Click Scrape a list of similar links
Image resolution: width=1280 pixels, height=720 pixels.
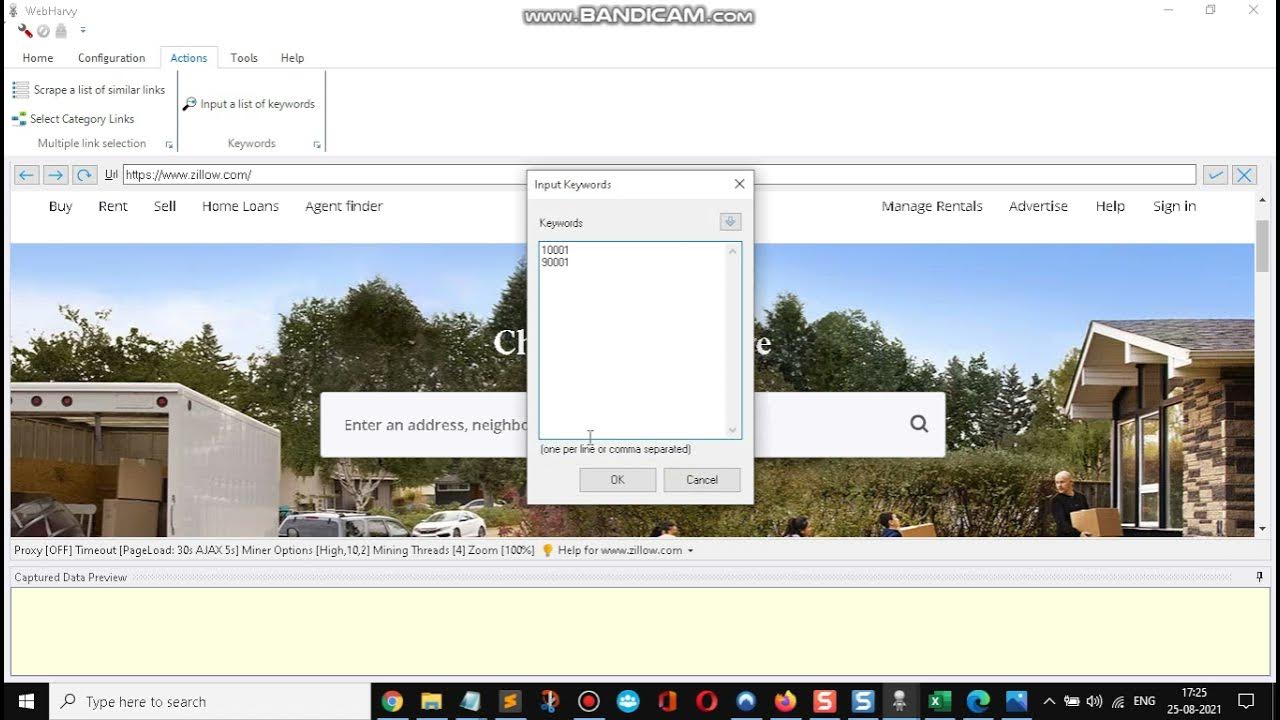coord(89,90)
